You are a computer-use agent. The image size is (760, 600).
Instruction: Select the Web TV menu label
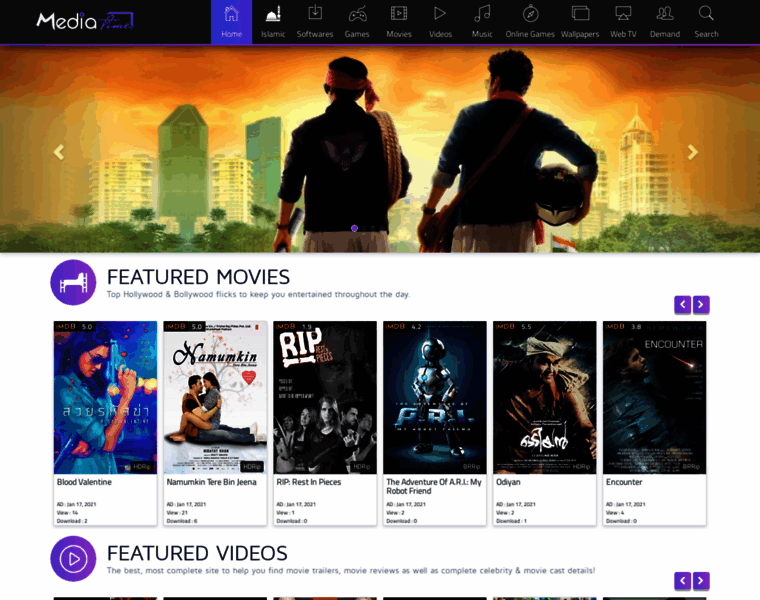623,34
